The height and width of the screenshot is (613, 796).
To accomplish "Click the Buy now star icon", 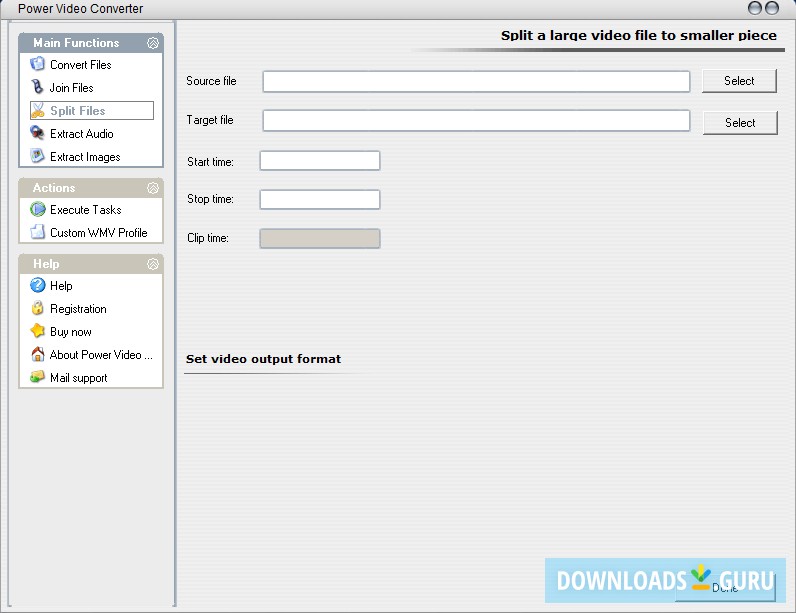I will (x=38, y=331).
